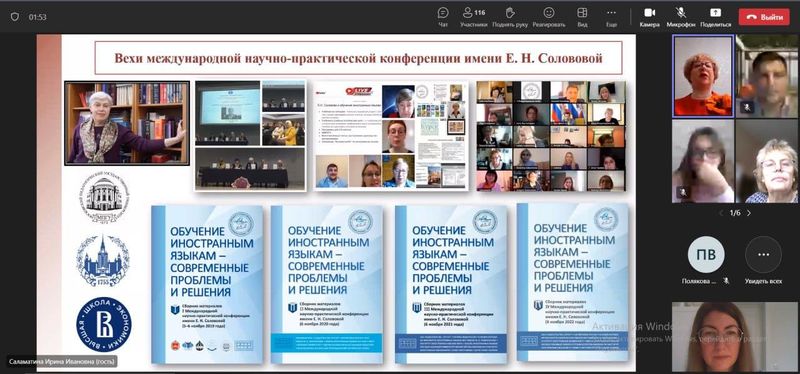Toggle the Камера on or off
The image size is (800, 374).
[x=649, y=16]
